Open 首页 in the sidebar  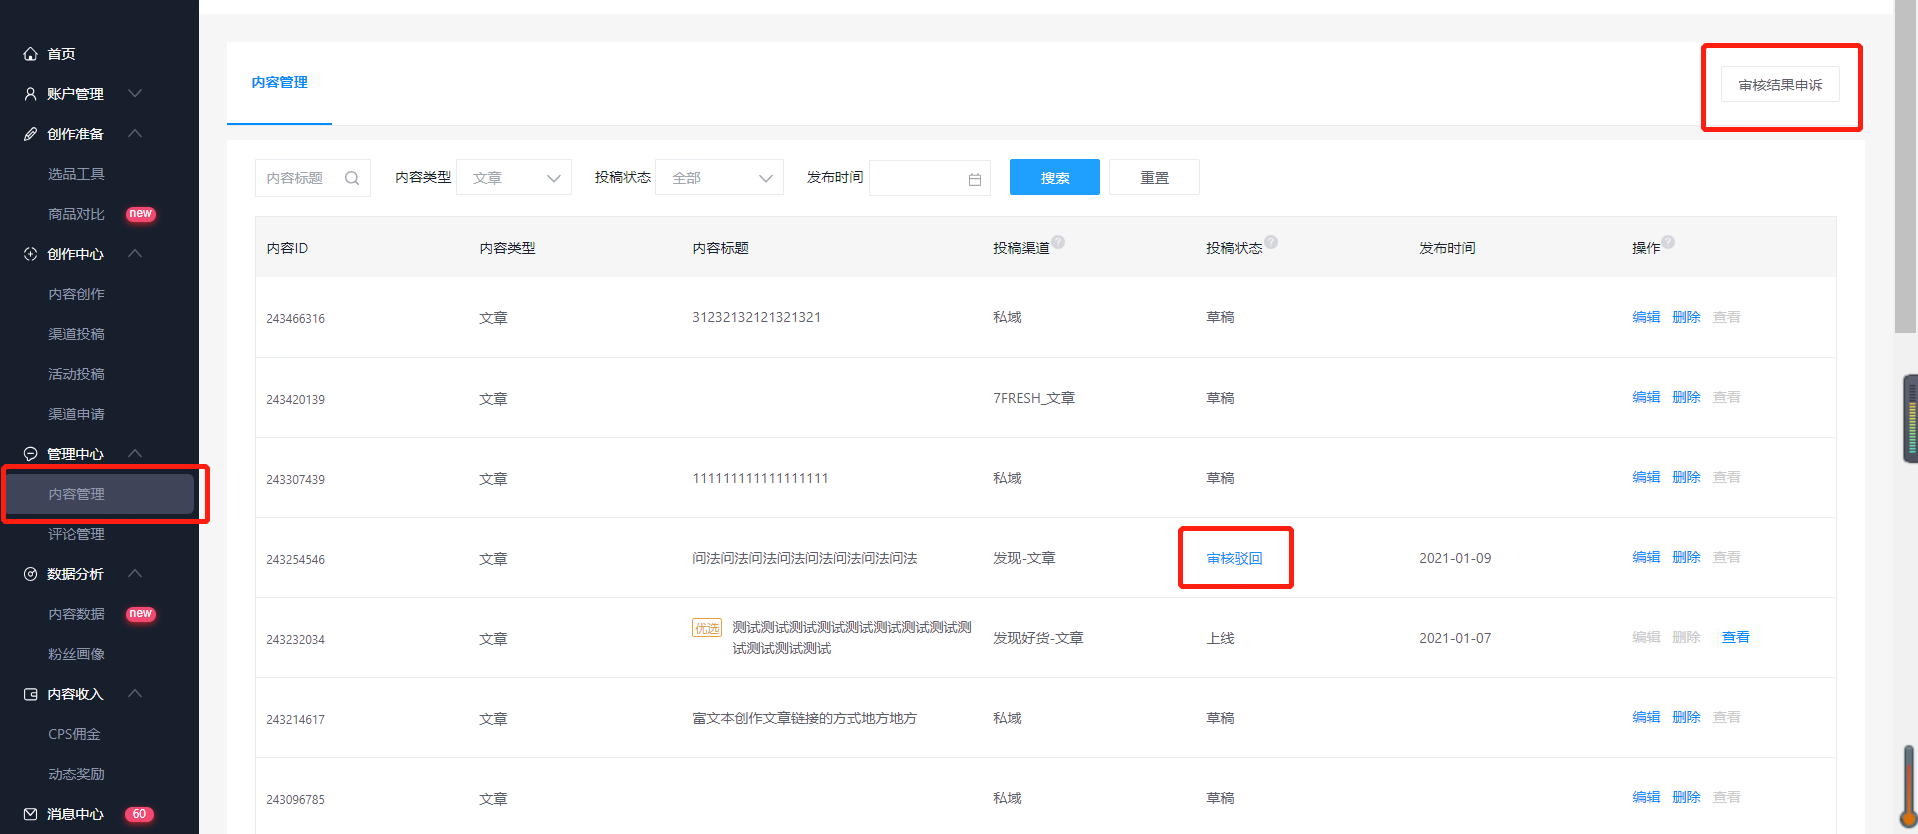pyautogui.click(x=61, y=54)
